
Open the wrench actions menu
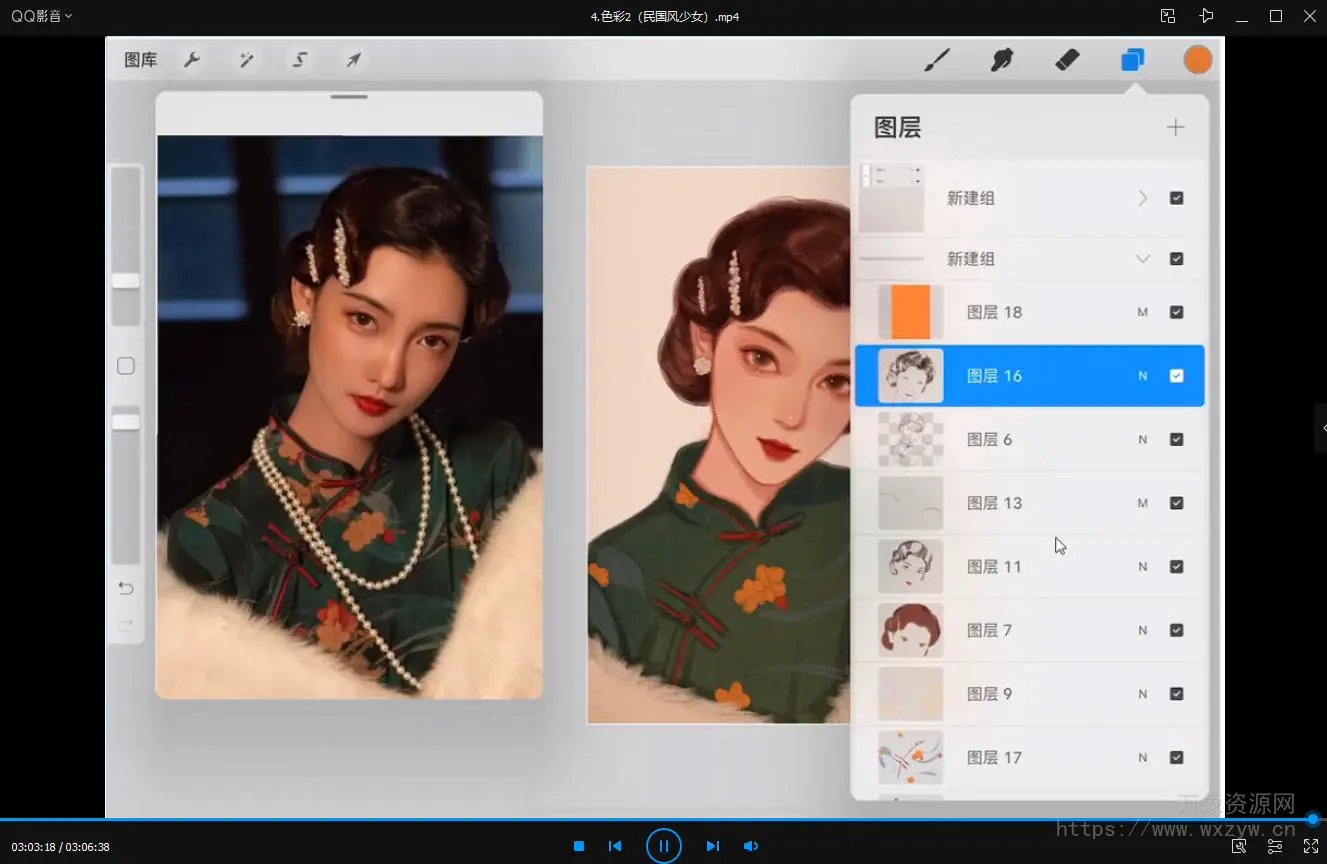[192, 60]
